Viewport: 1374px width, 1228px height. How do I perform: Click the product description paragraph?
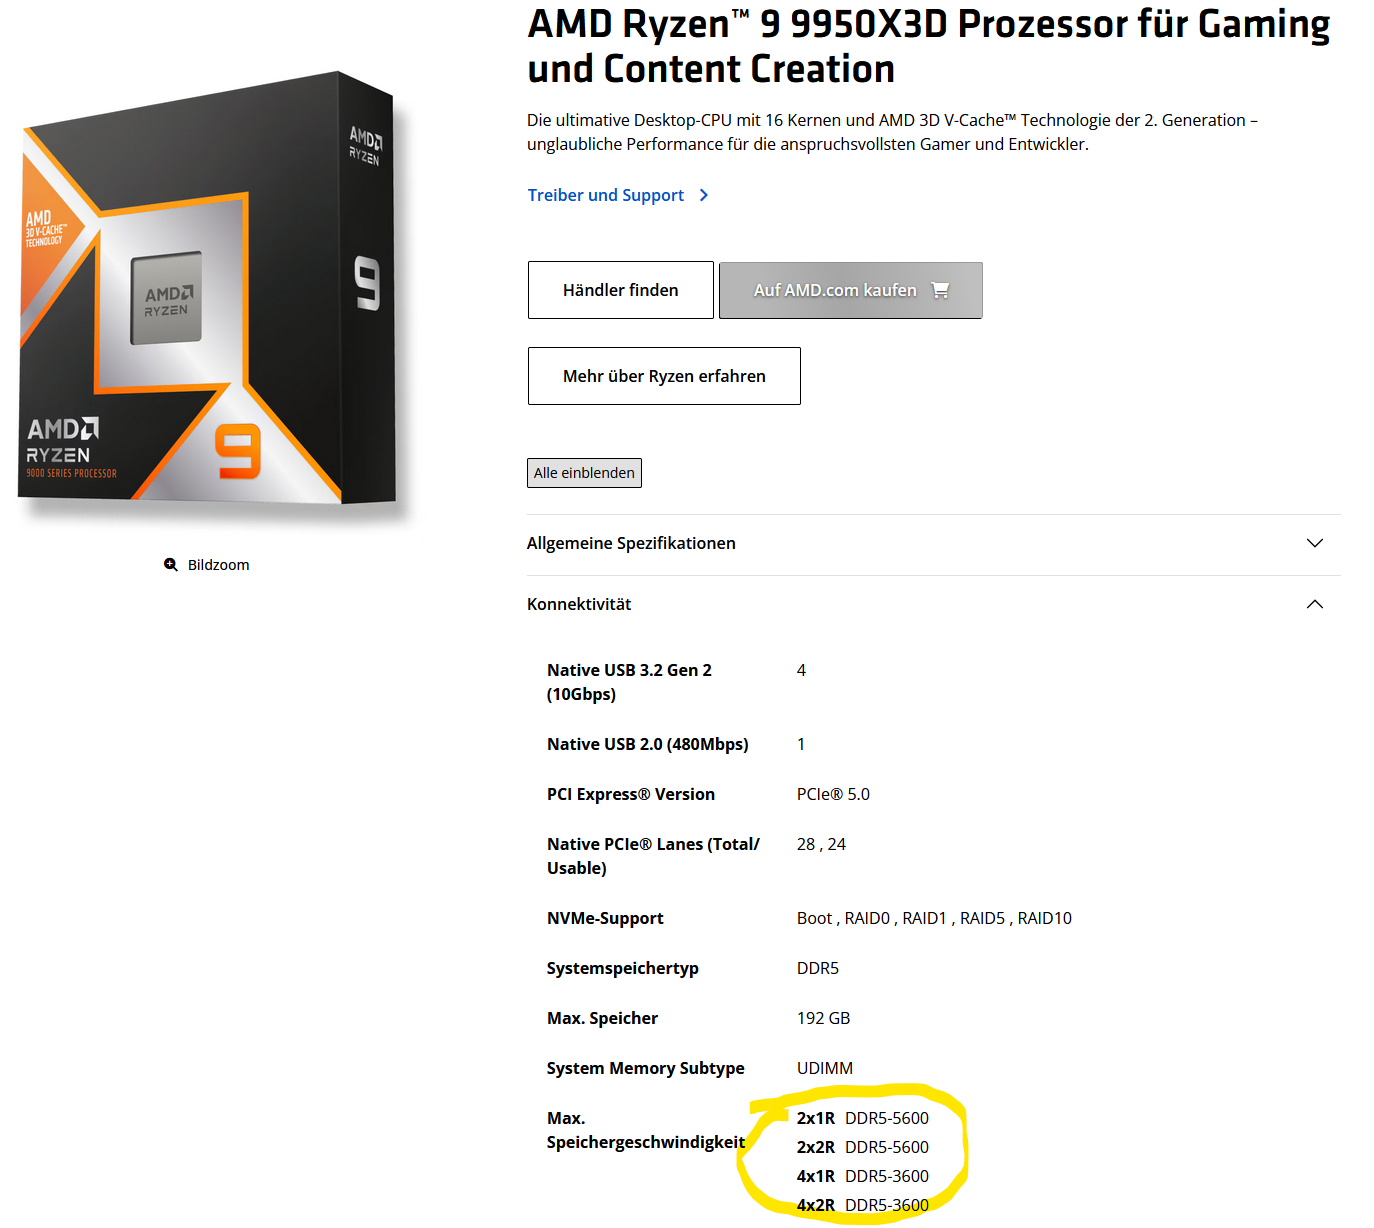click(892, 132)
